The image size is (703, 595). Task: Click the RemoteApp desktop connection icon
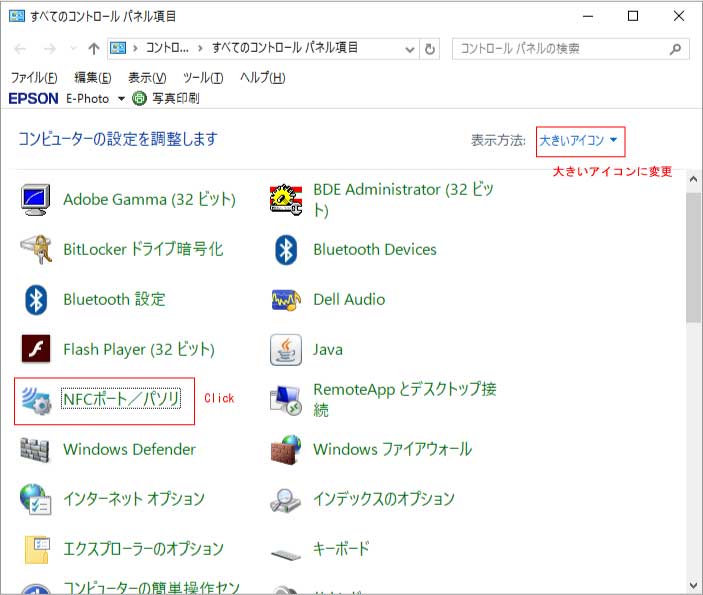coord(286,400)
